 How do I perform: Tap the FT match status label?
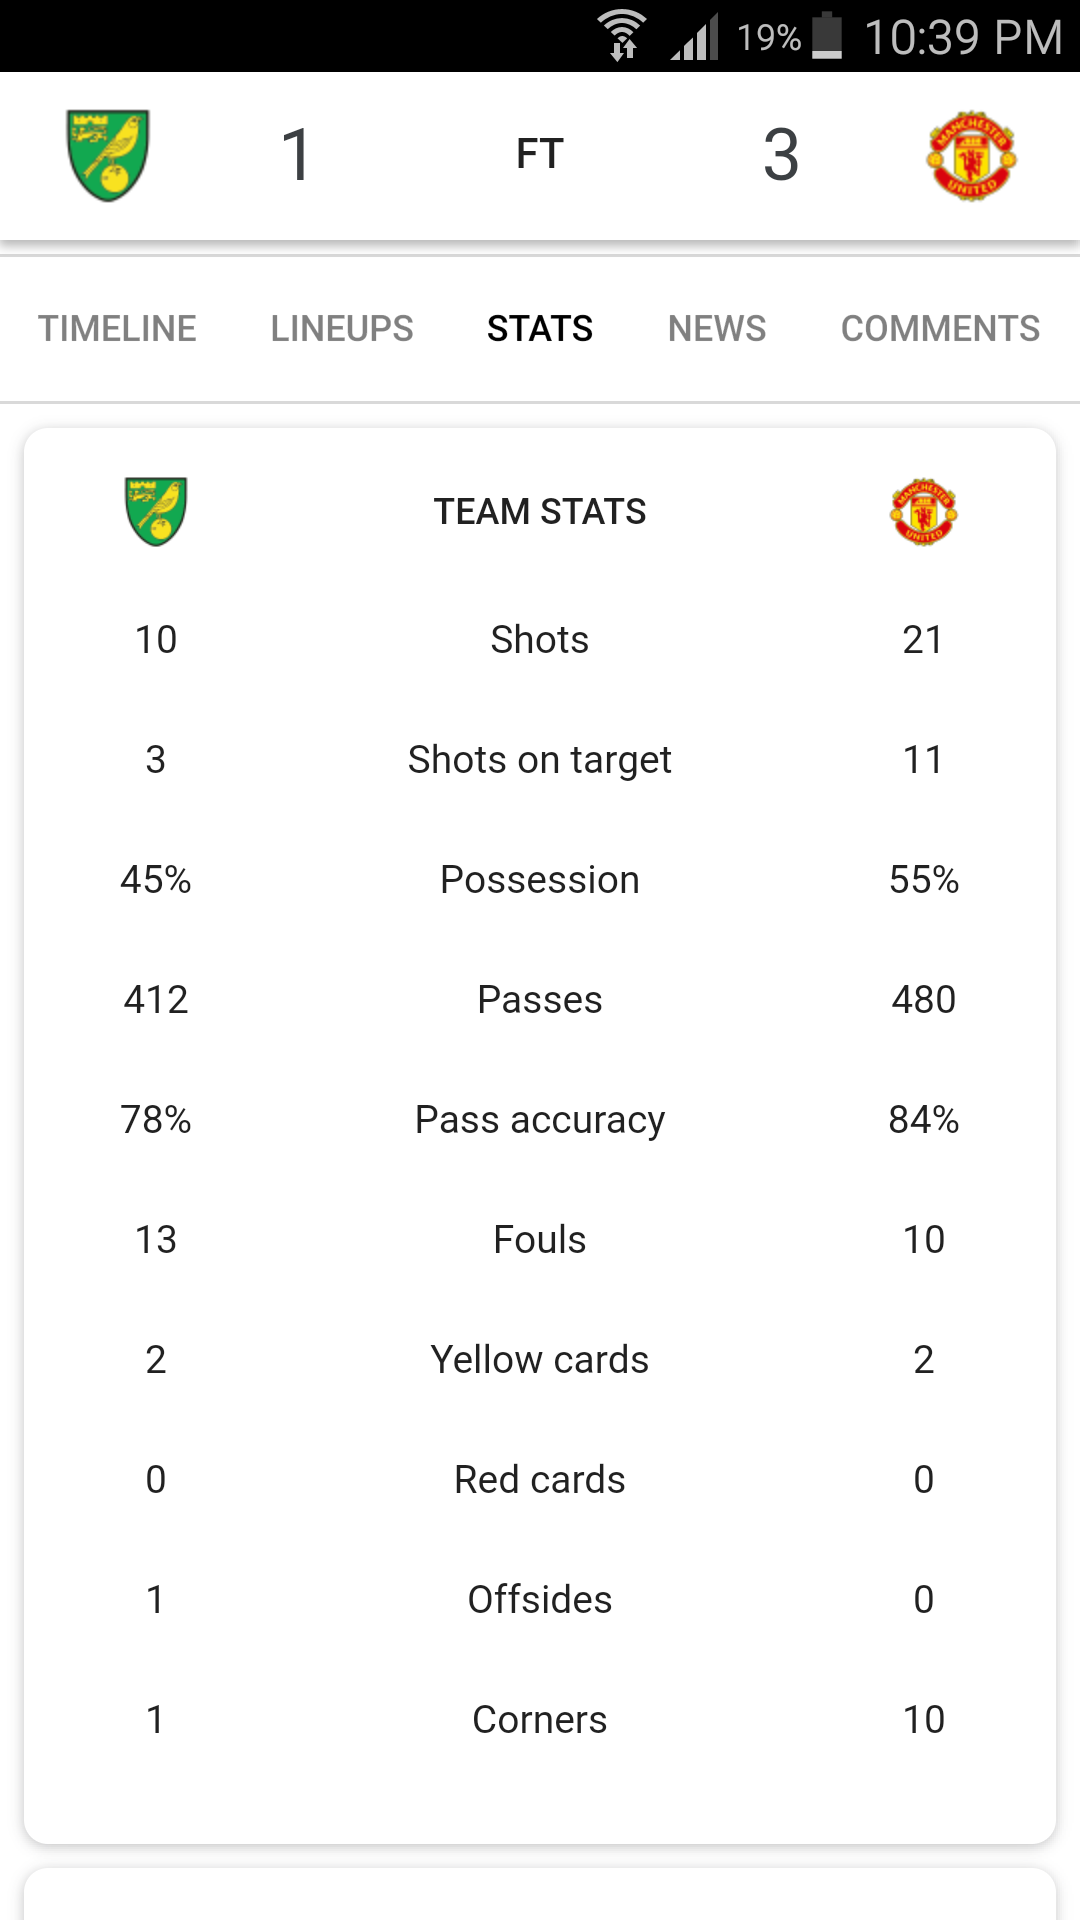[x=540, y=154]
